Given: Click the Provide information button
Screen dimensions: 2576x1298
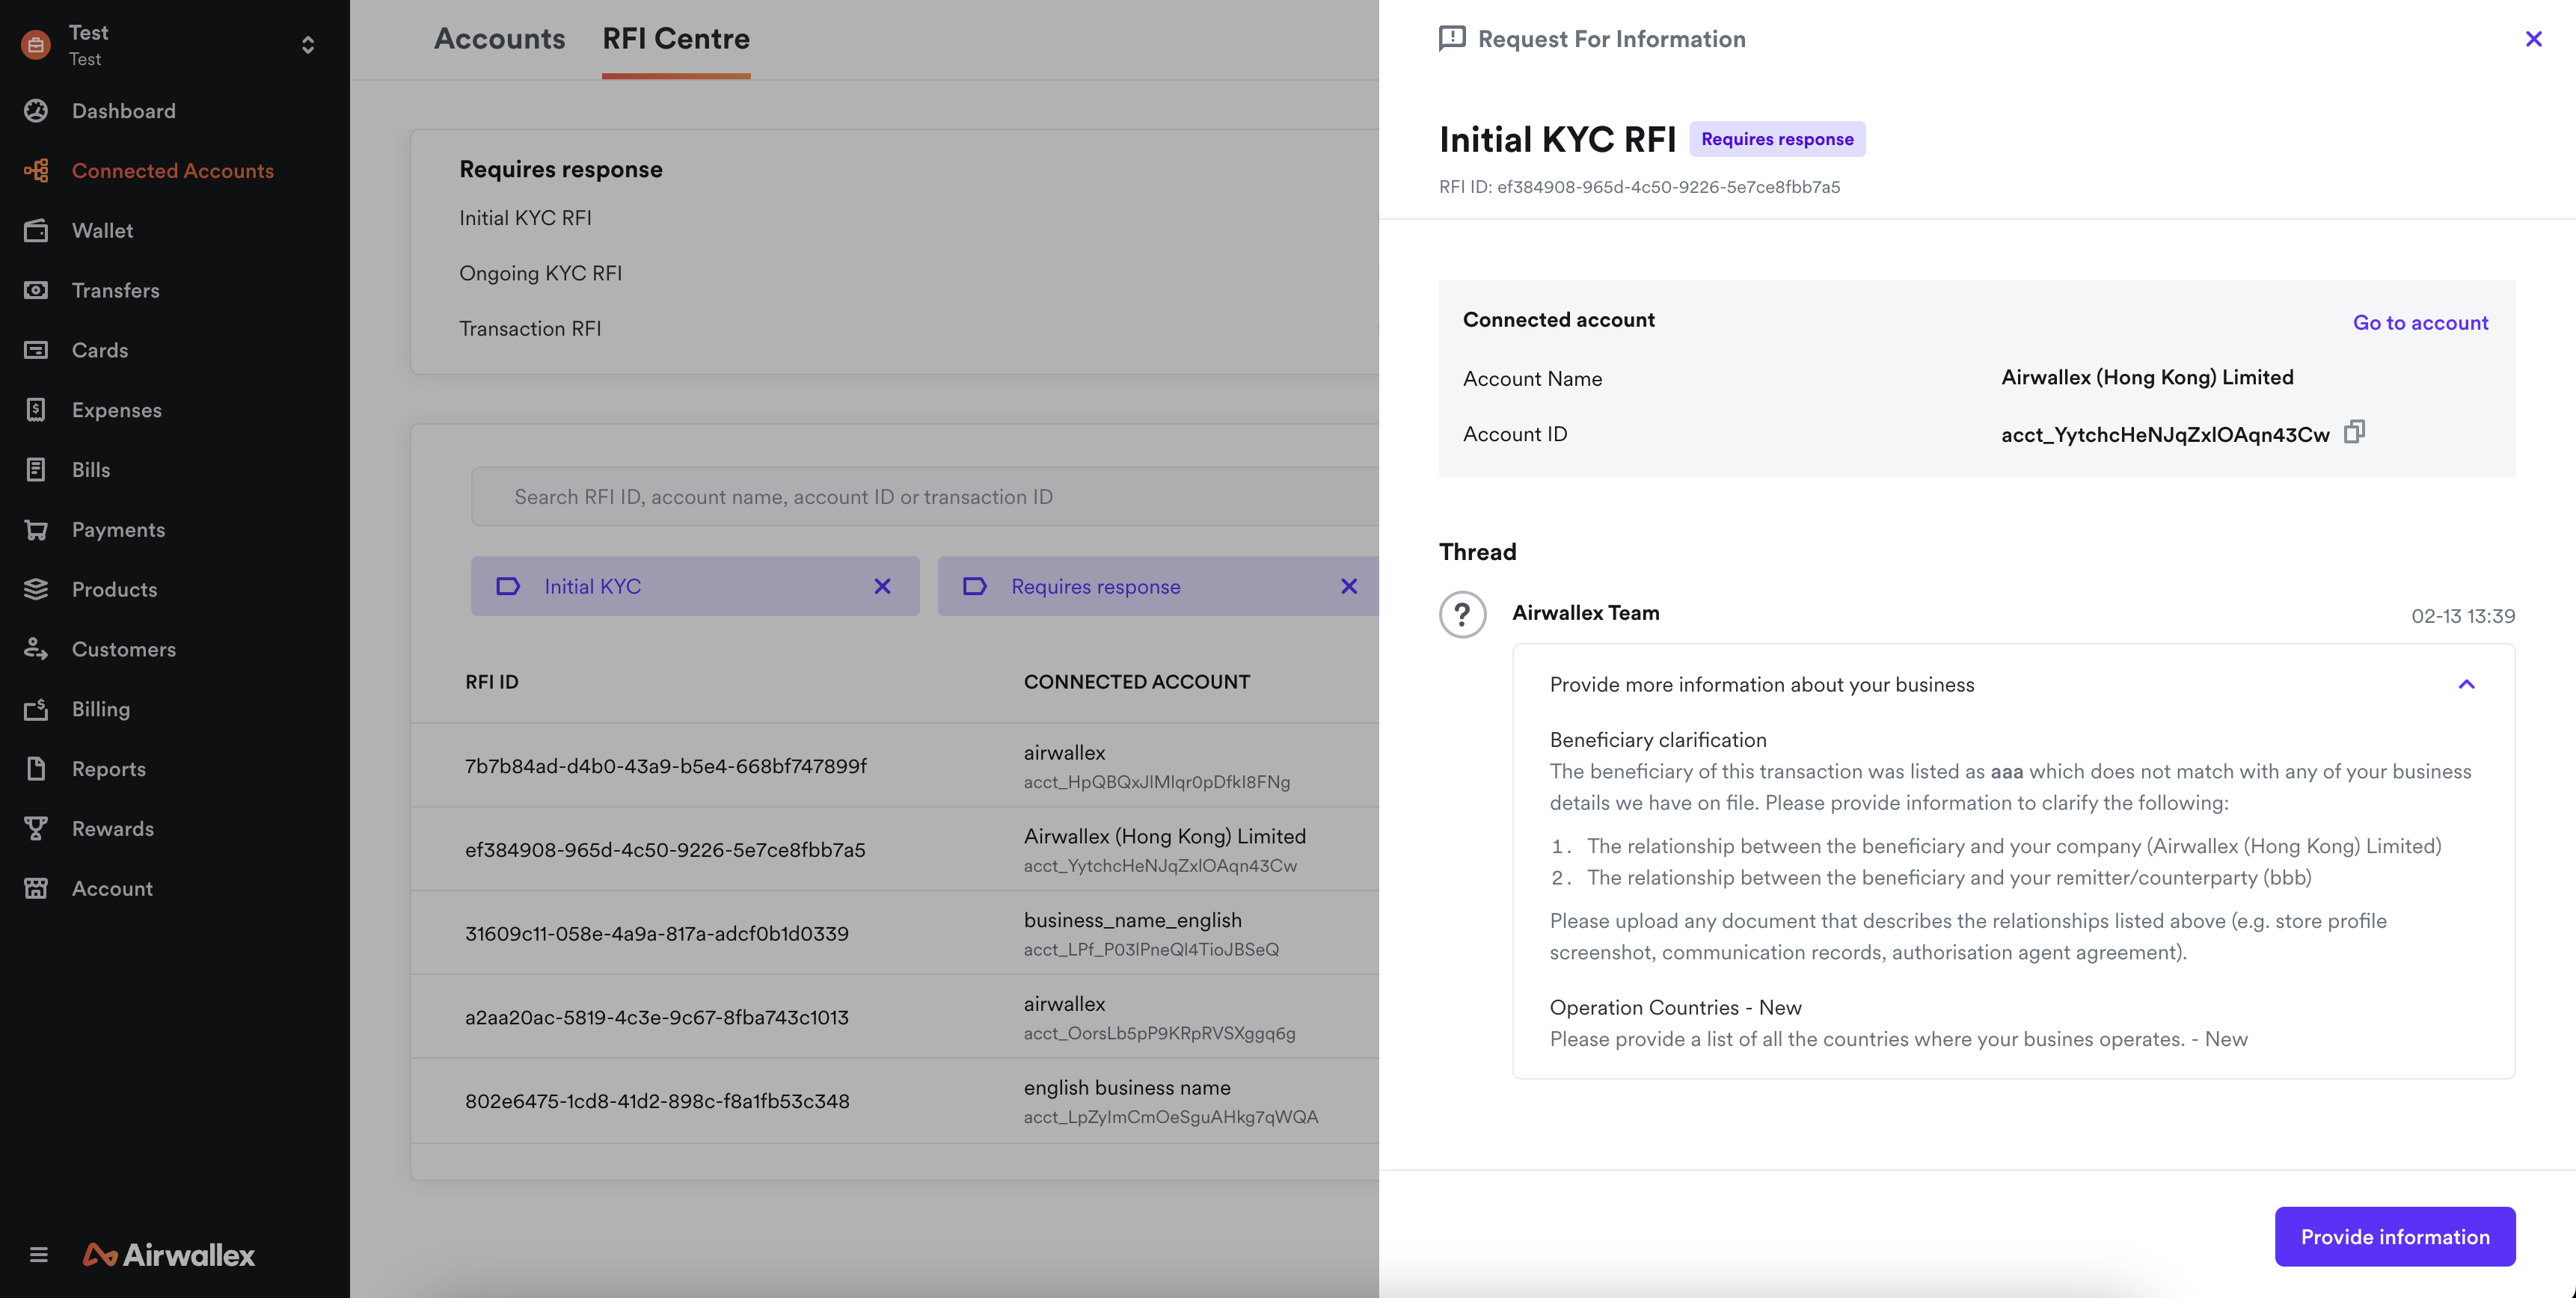Looking at the screenshot, I should (2394, 1237).
